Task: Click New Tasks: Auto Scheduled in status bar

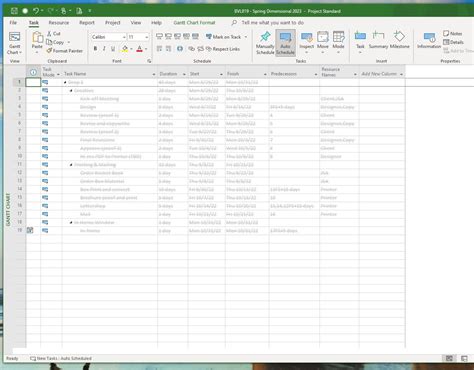Action: point(61,358)
